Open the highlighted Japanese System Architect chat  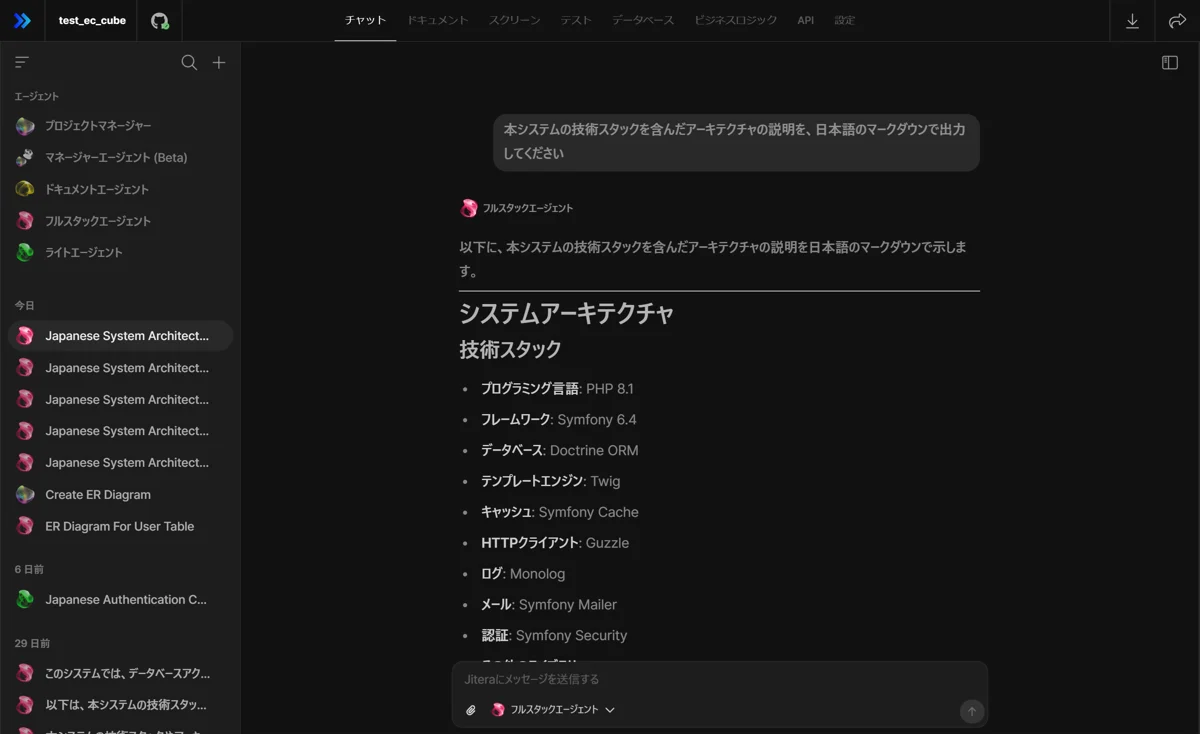120,336
